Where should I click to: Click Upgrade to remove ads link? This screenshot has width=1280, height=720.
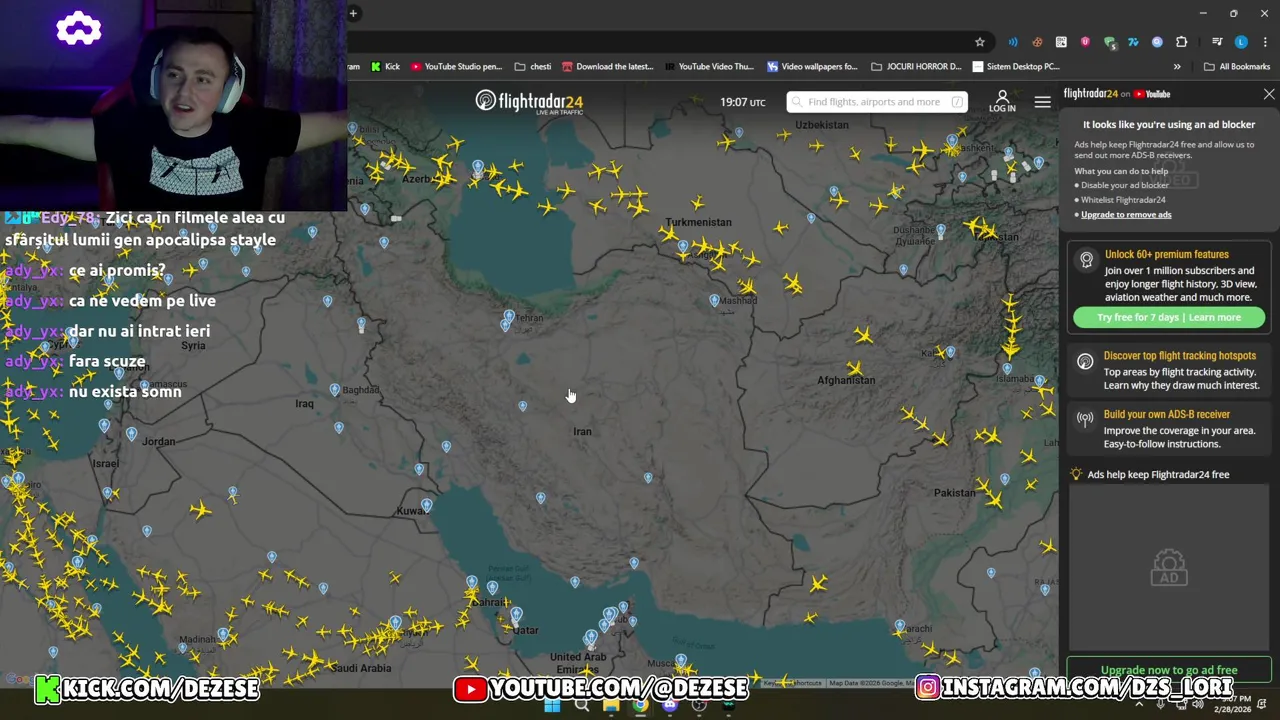pyautogui.click(x=1126, y=214)
